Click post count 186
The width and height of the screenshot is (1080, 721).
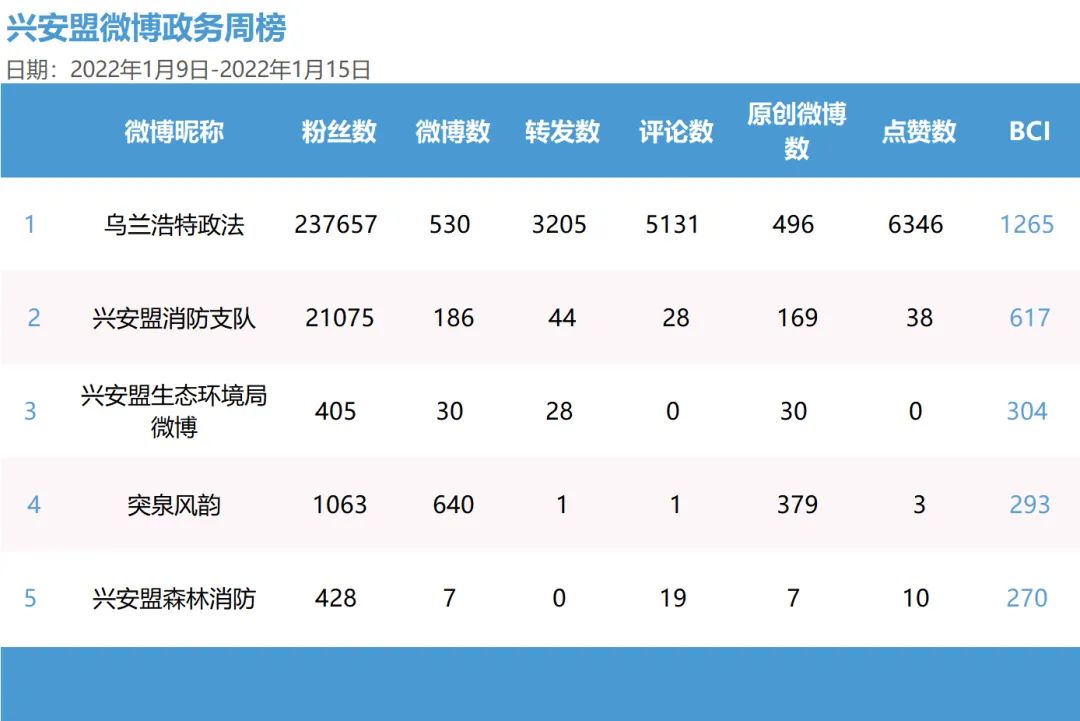tap(453, 318)
